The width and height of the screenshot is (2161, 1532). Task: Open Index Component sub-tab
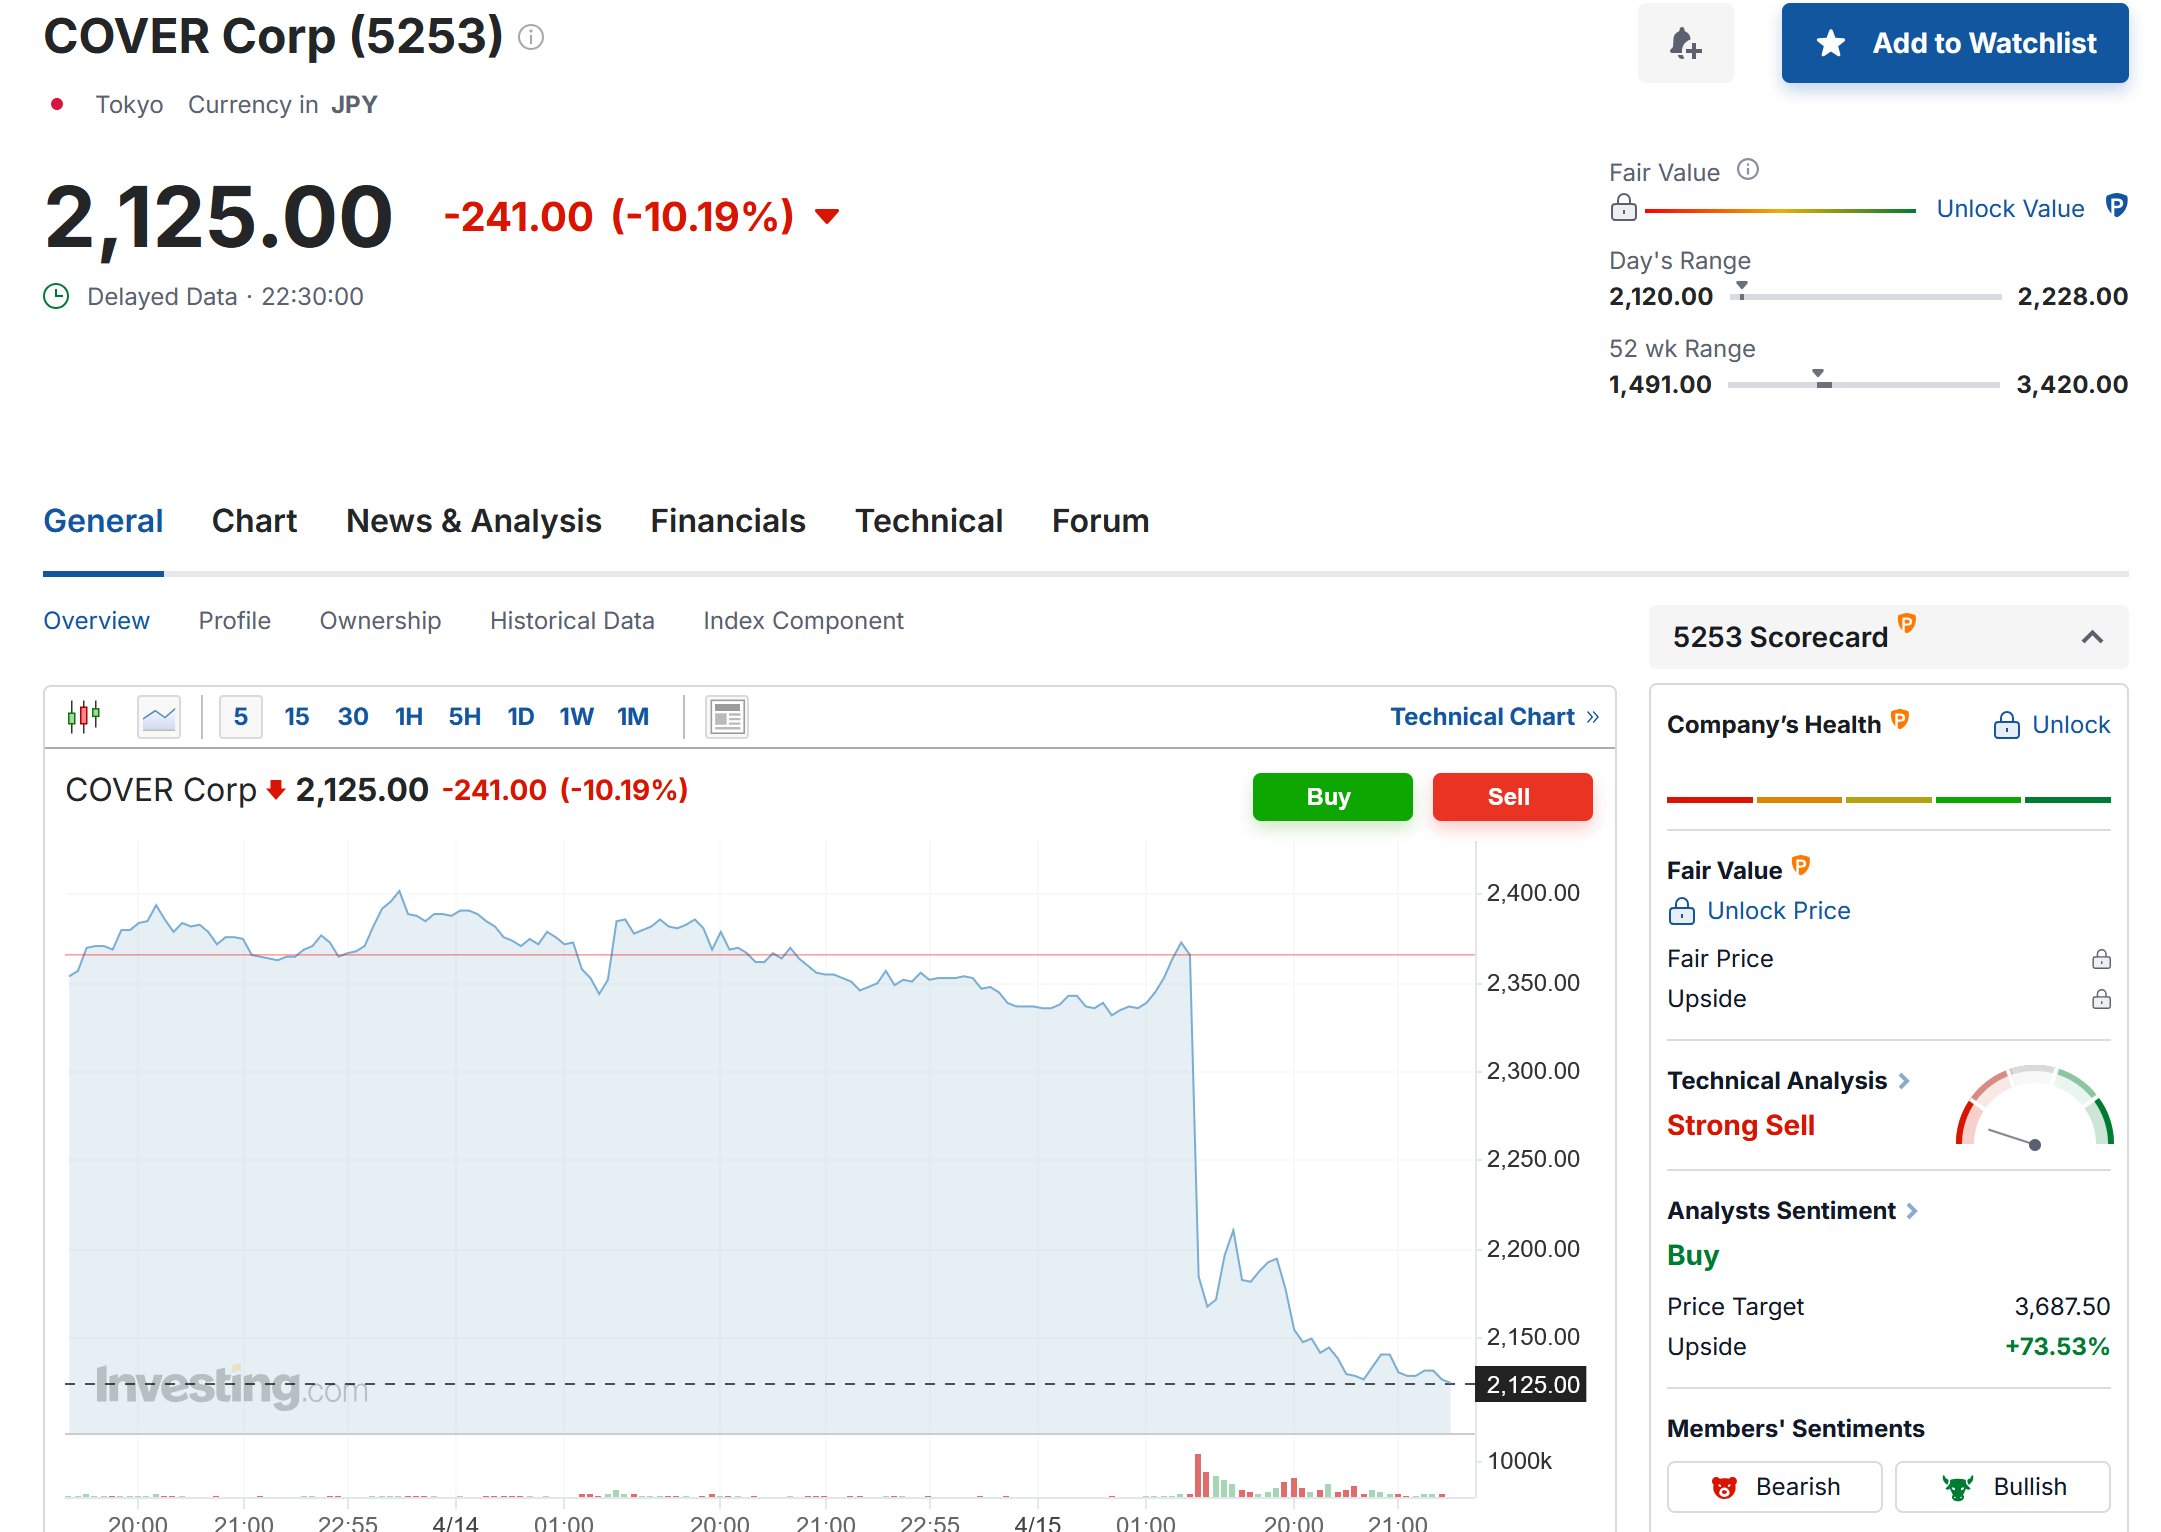[x=803, y=620]
